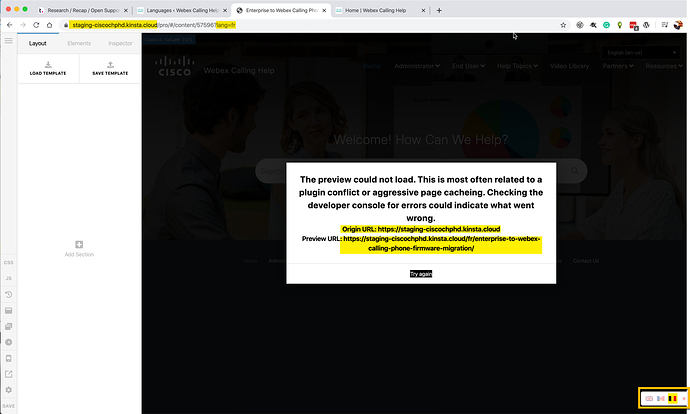Click the Cisco logo
The image size is (690, 414).
[175, 66]
